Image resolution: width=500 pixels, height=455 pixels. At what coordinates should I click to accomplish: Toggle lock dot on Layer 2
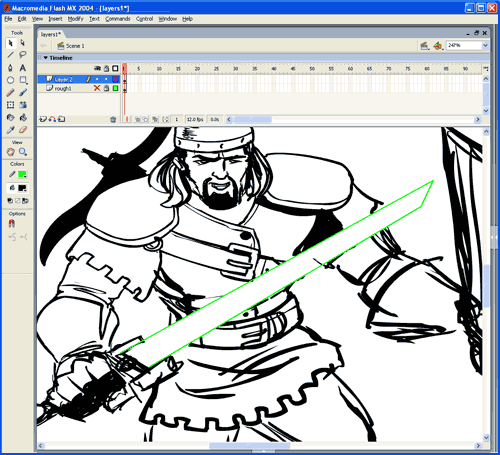tap(106, 79)
